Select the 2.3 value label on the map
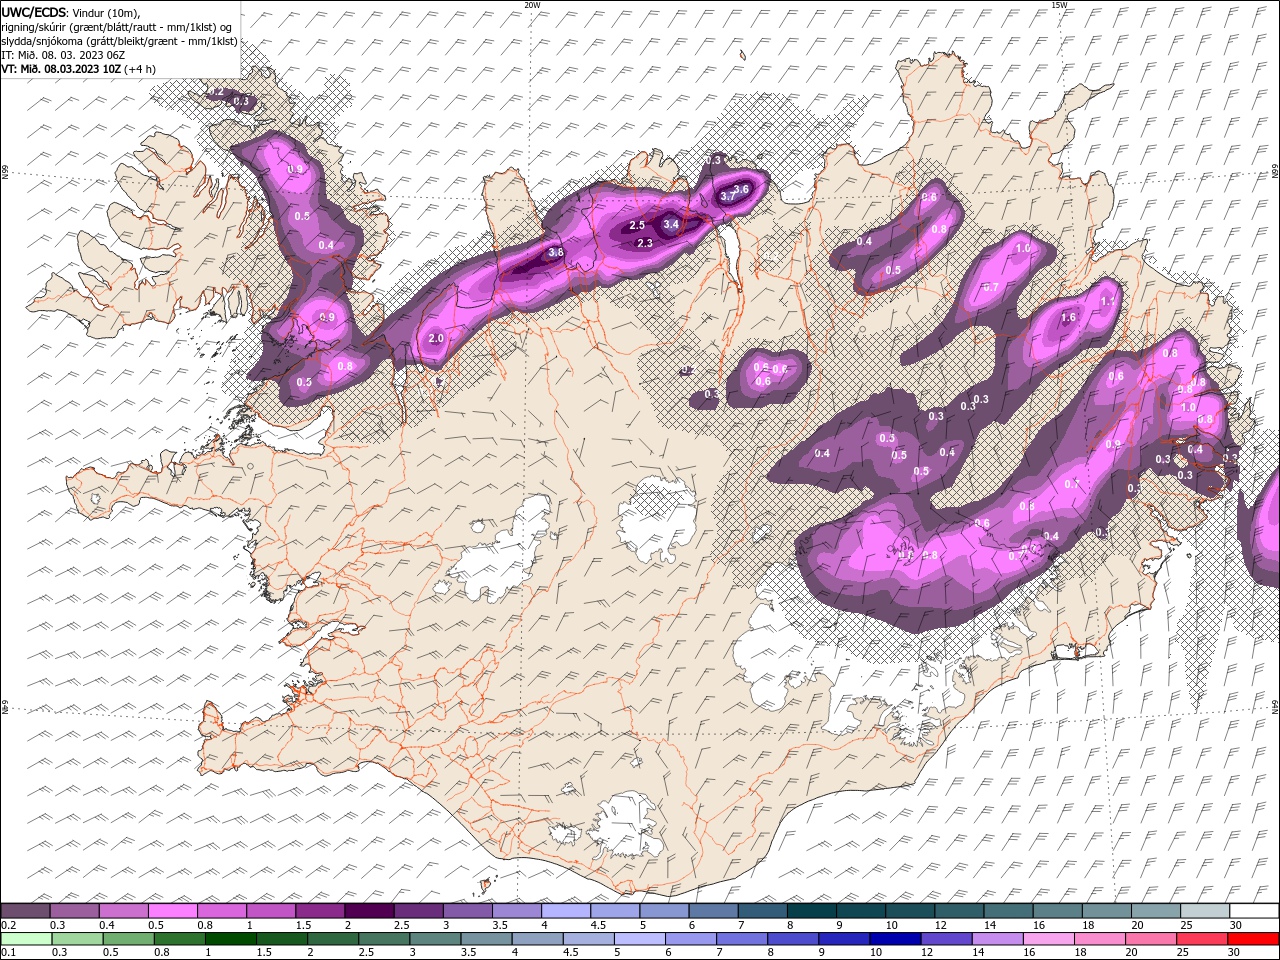 [x=645, y=243]
